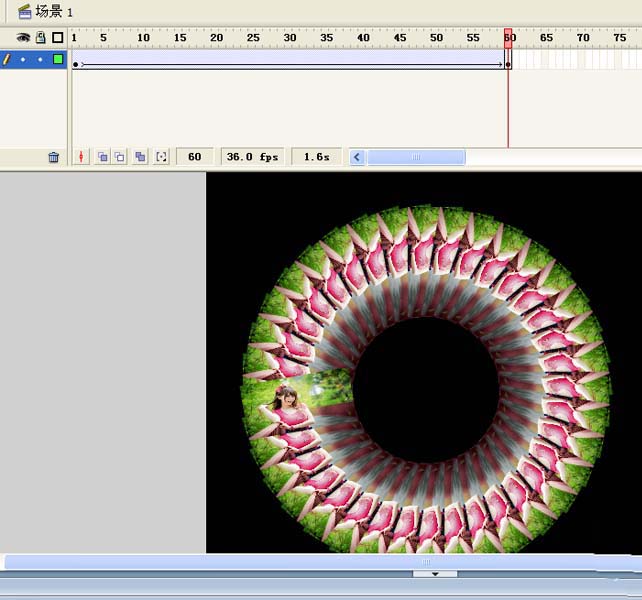The image size is (642, 600).
Task: Select the 场景 1 scene label
Action: pos(54,11)
